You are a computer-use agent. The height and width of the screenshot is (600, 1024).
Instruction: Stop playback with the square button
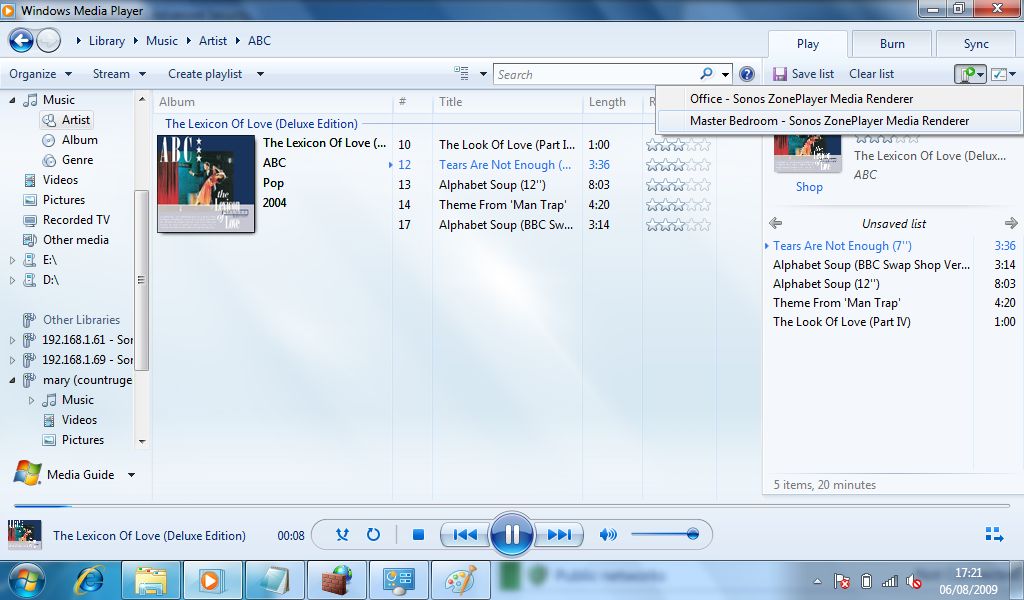click(419, 535)
